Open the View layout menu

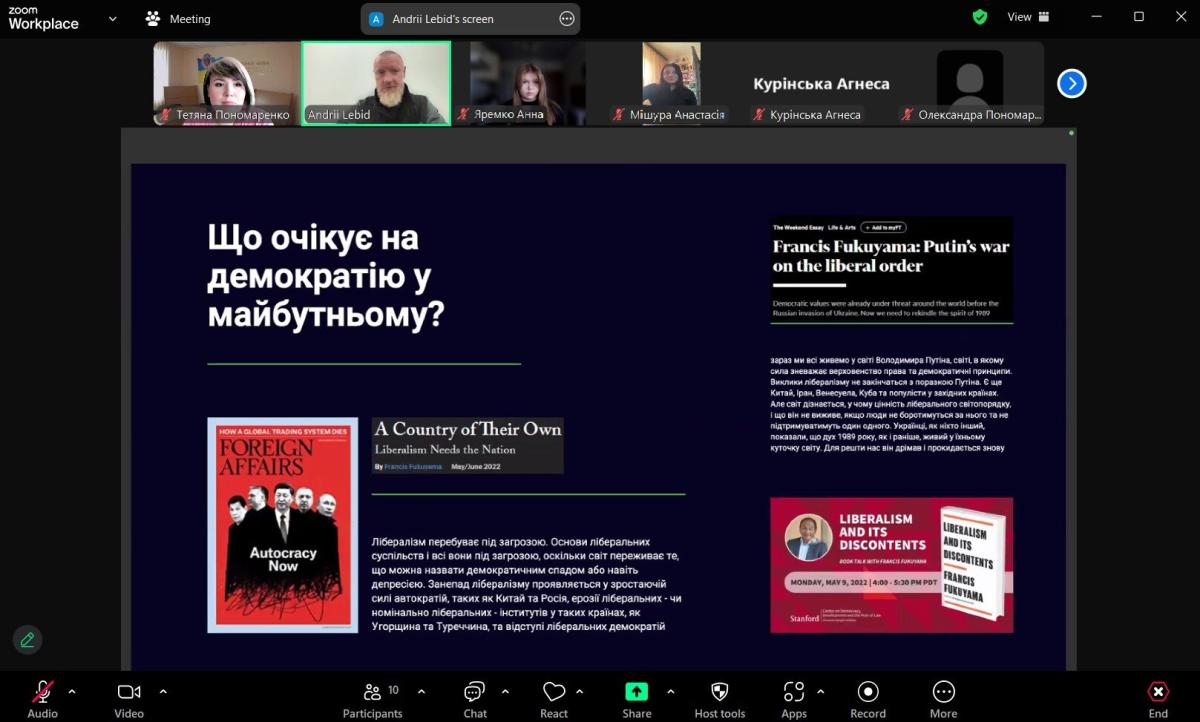[x=1028, y=17]
